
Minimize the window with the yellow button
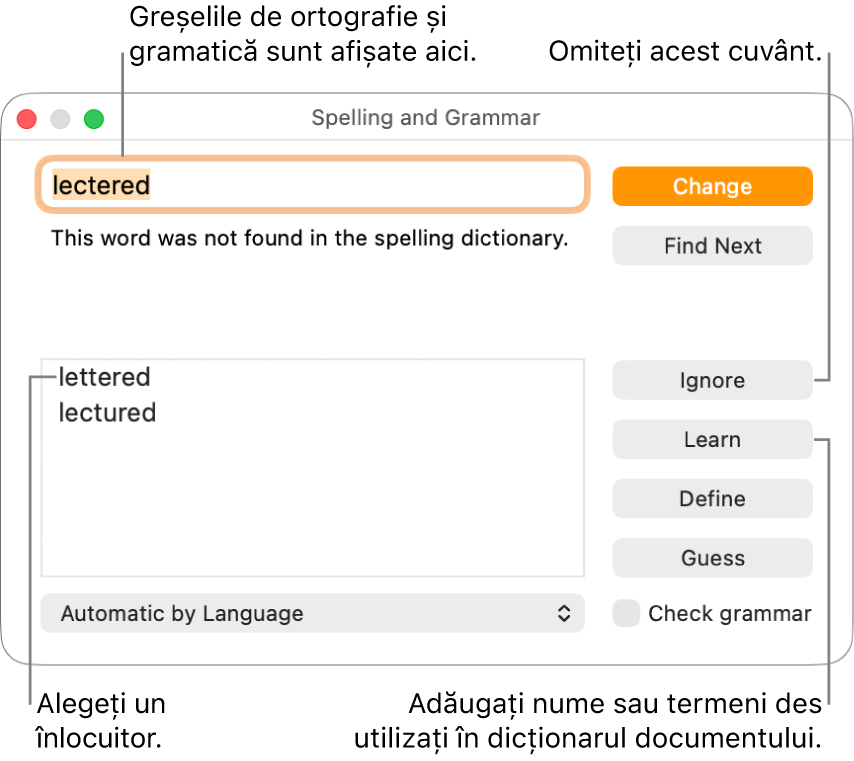point(60,118)
